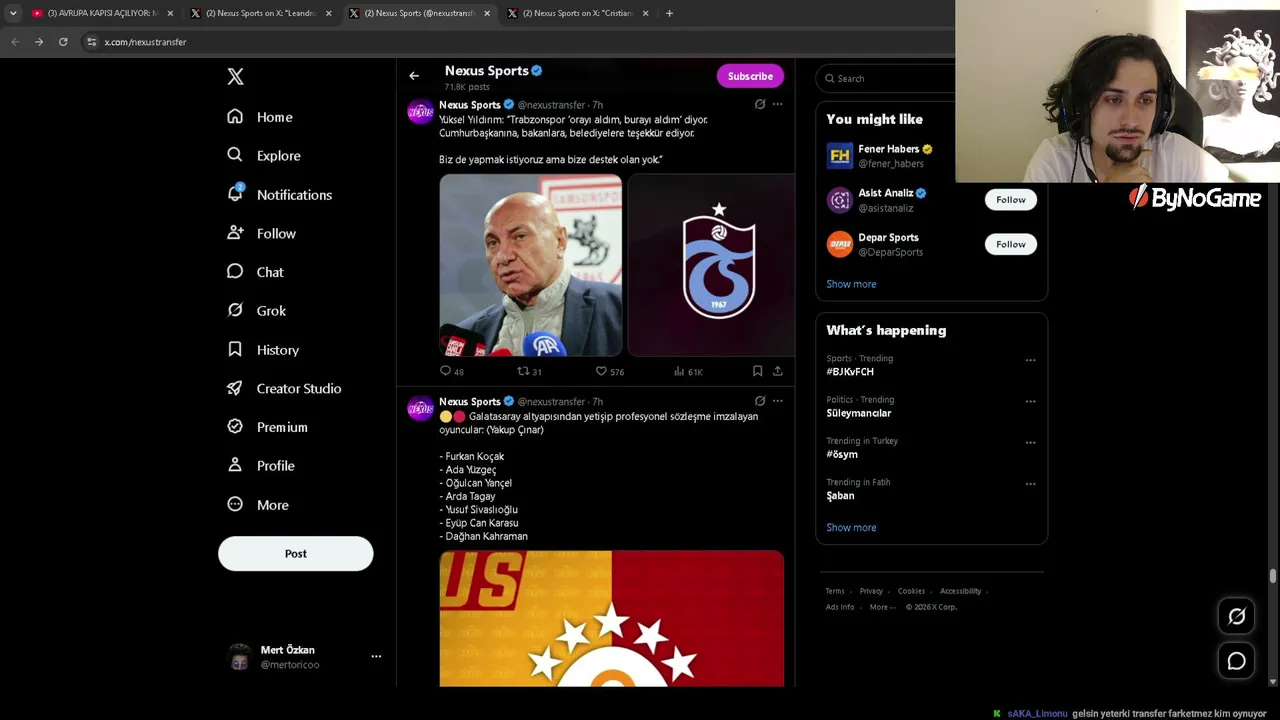Open more options for the #ösym trend
Screen dimensions: 1280x720
1030,442
